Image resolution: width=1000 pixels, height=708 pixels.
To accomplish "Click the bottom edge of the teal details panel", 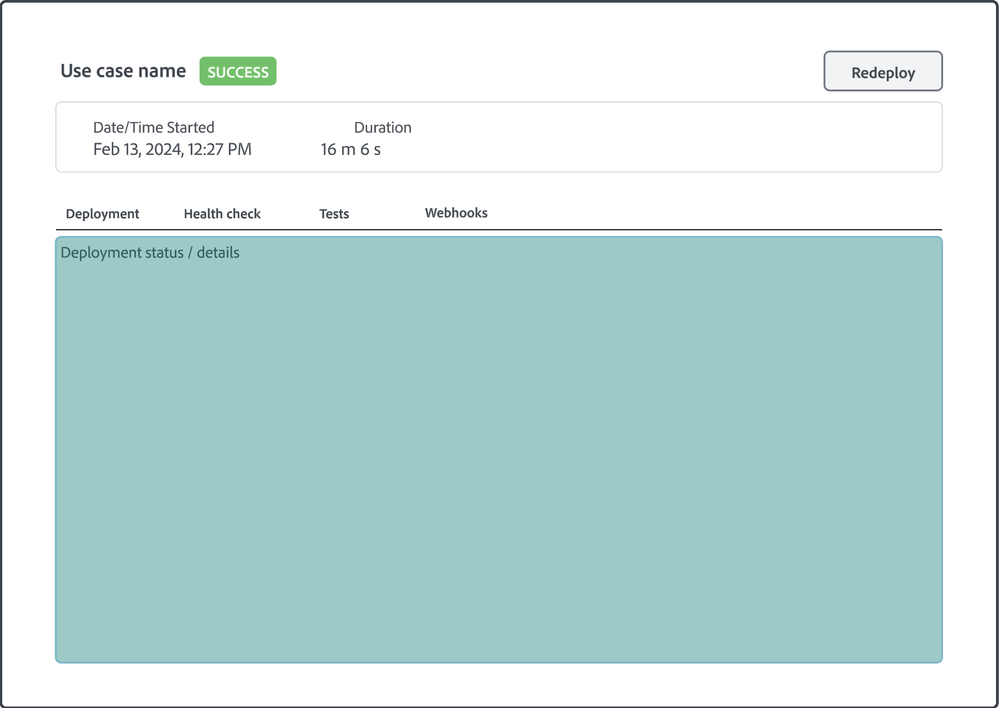I will pyautogui.click(x=499, y=661).
